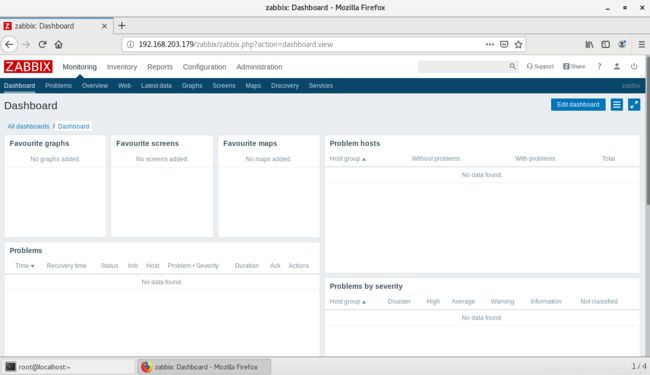650x375 pixels.
Task: Click the 'Not classified' column header
Action: point(599,302)
